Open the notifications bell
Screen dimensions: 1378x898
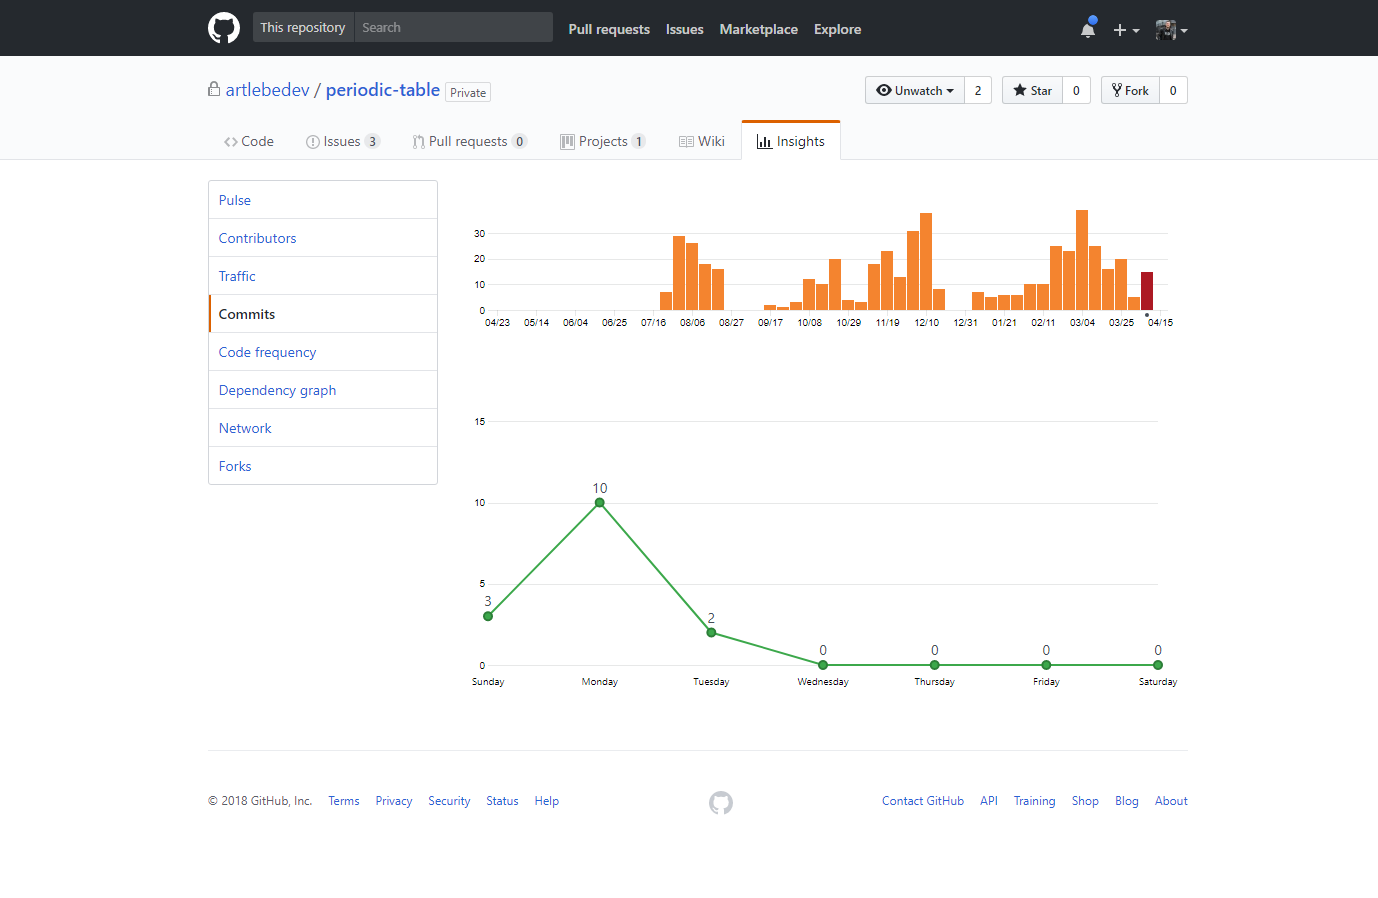1088,29
